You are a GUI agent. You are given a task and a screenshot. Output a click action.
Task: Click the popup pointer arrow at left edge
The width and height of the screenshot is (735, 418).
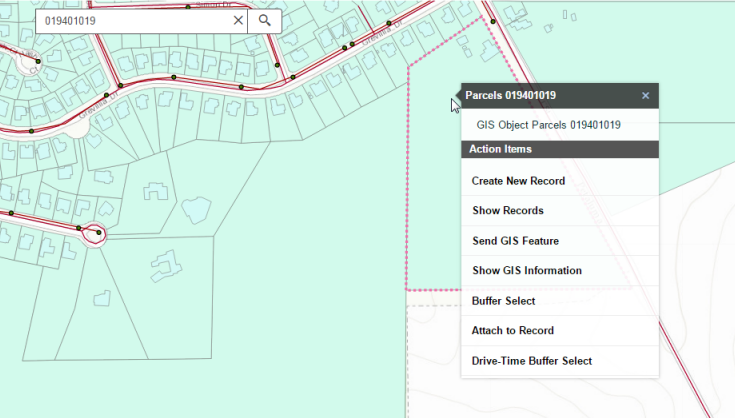457,97
